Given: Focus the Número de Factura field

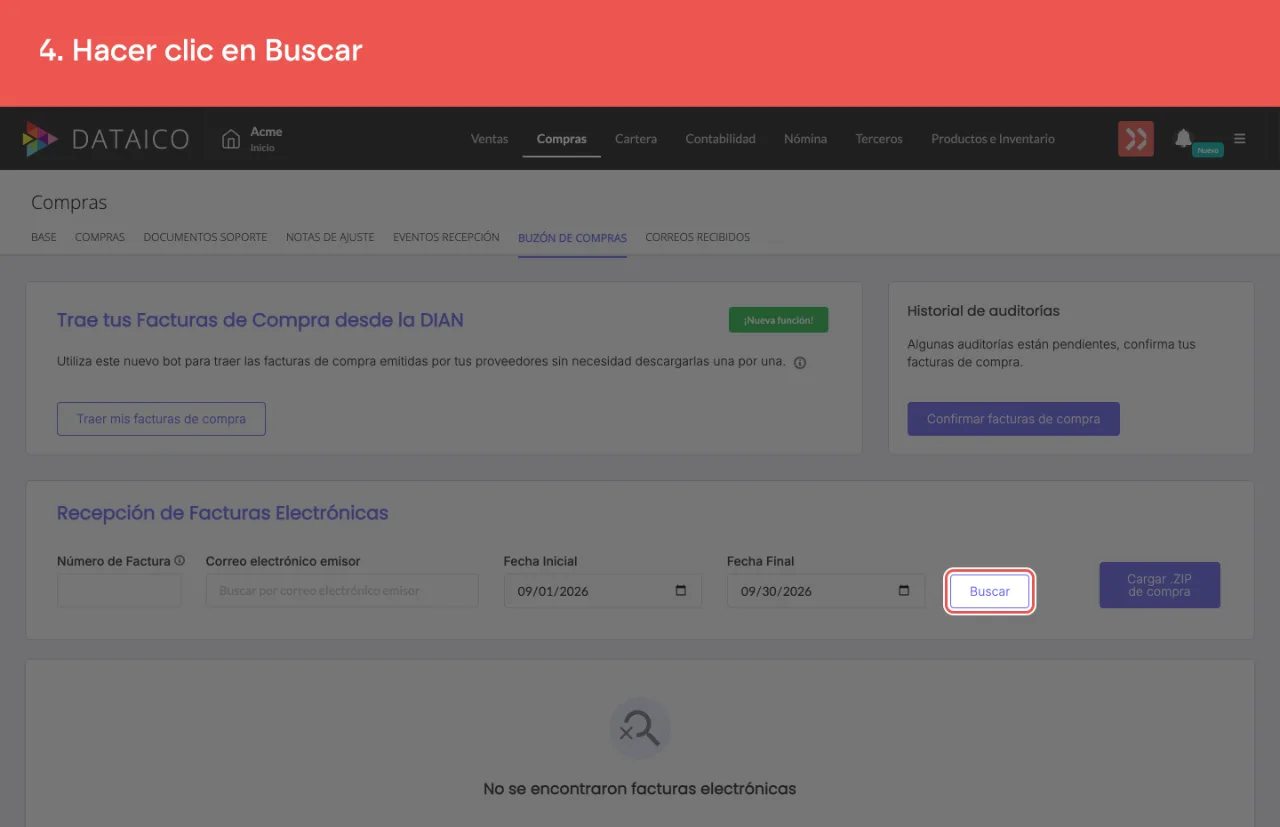Looking at the screenshot, I should (119, 590).
